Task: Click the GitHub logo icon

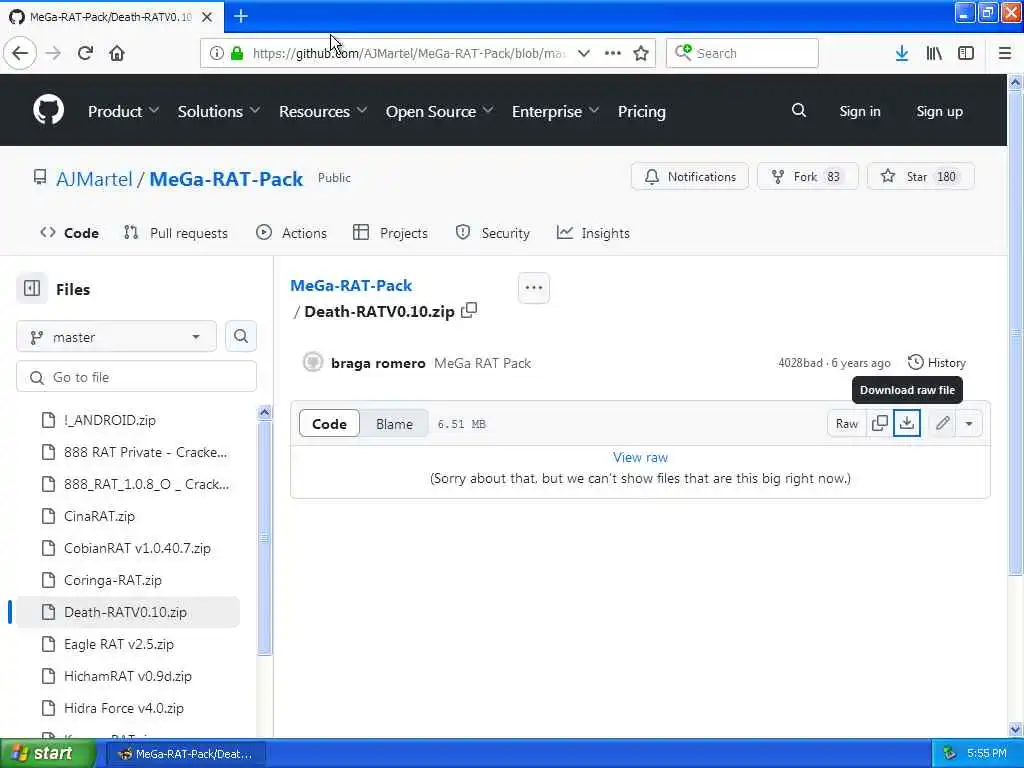Action: 48,110
